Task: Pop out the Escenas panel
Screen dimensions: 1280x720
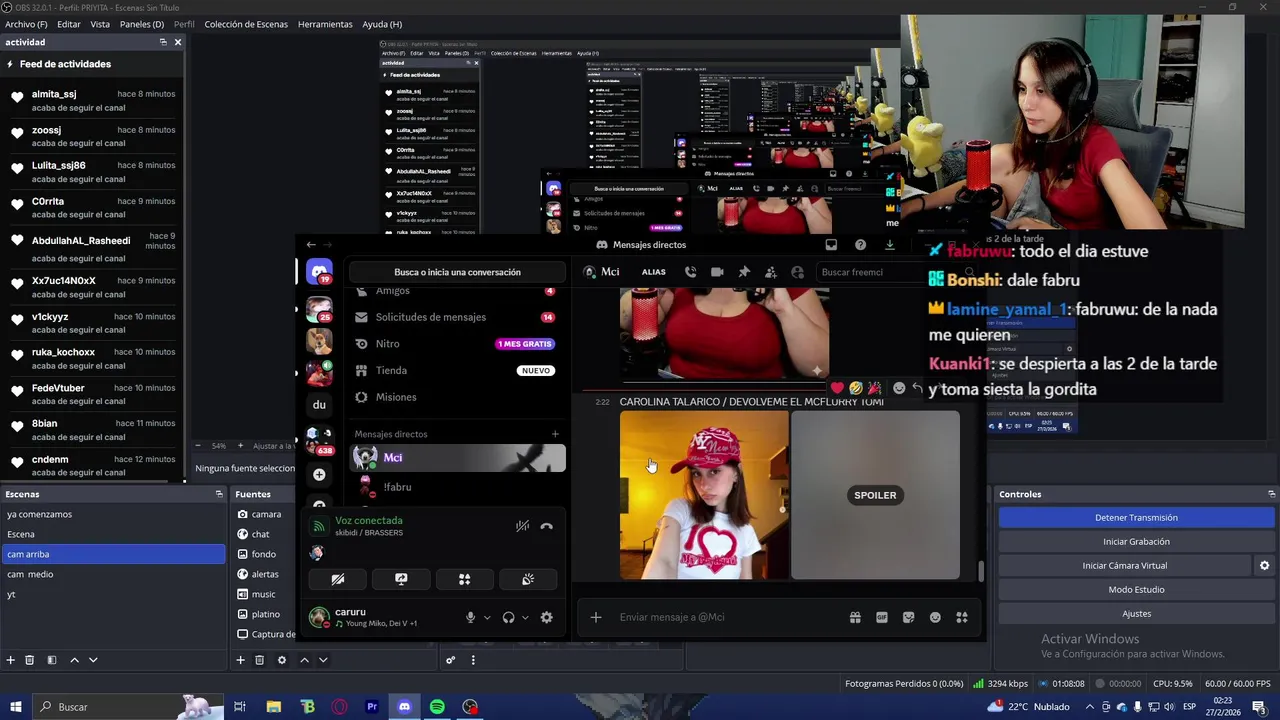Action: click(x=219, y=494)
